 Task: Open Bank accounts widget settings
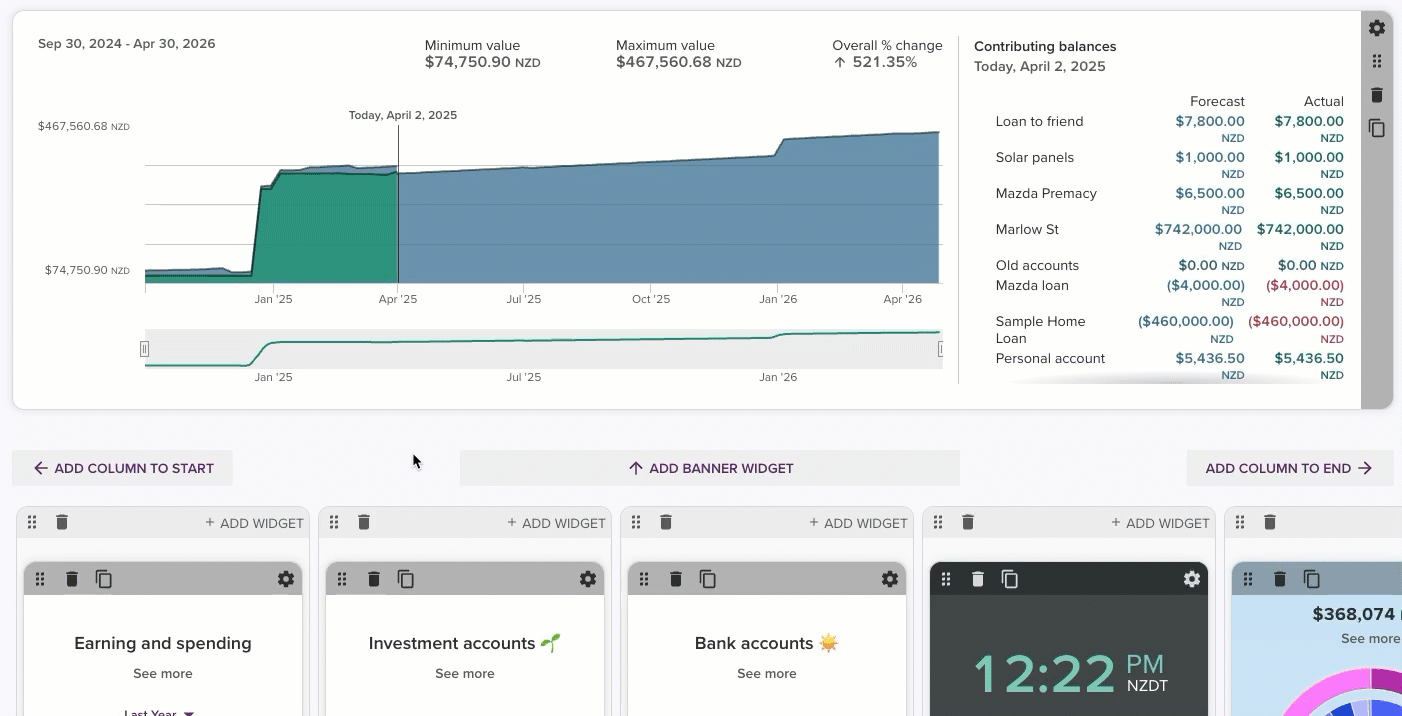click(x=890, y=579)
